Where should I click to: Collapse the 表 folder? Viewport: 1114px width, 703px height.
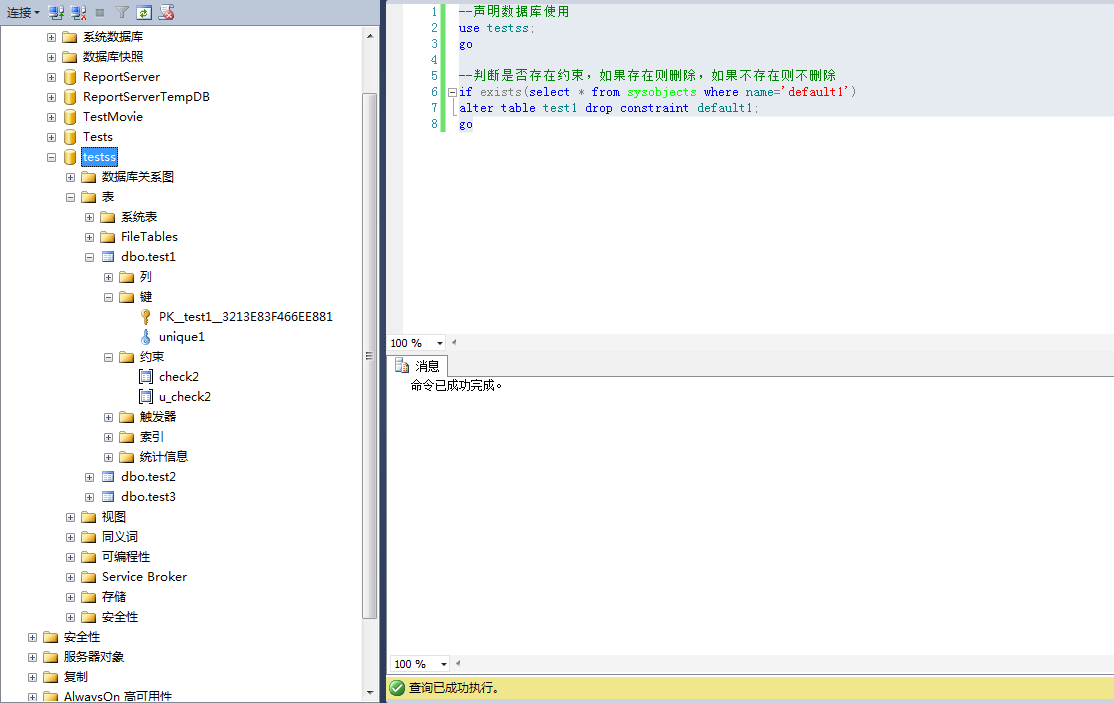(x=70, y=197)
